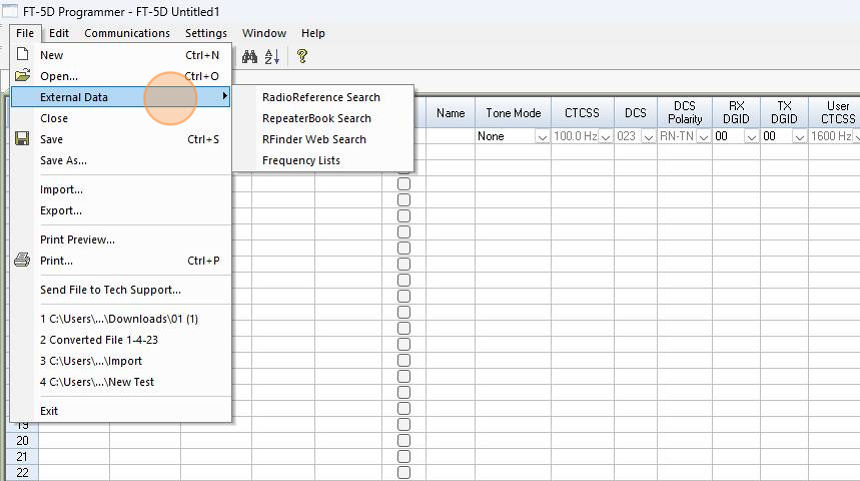Select row header 20
860x481 pixels.
22,440
